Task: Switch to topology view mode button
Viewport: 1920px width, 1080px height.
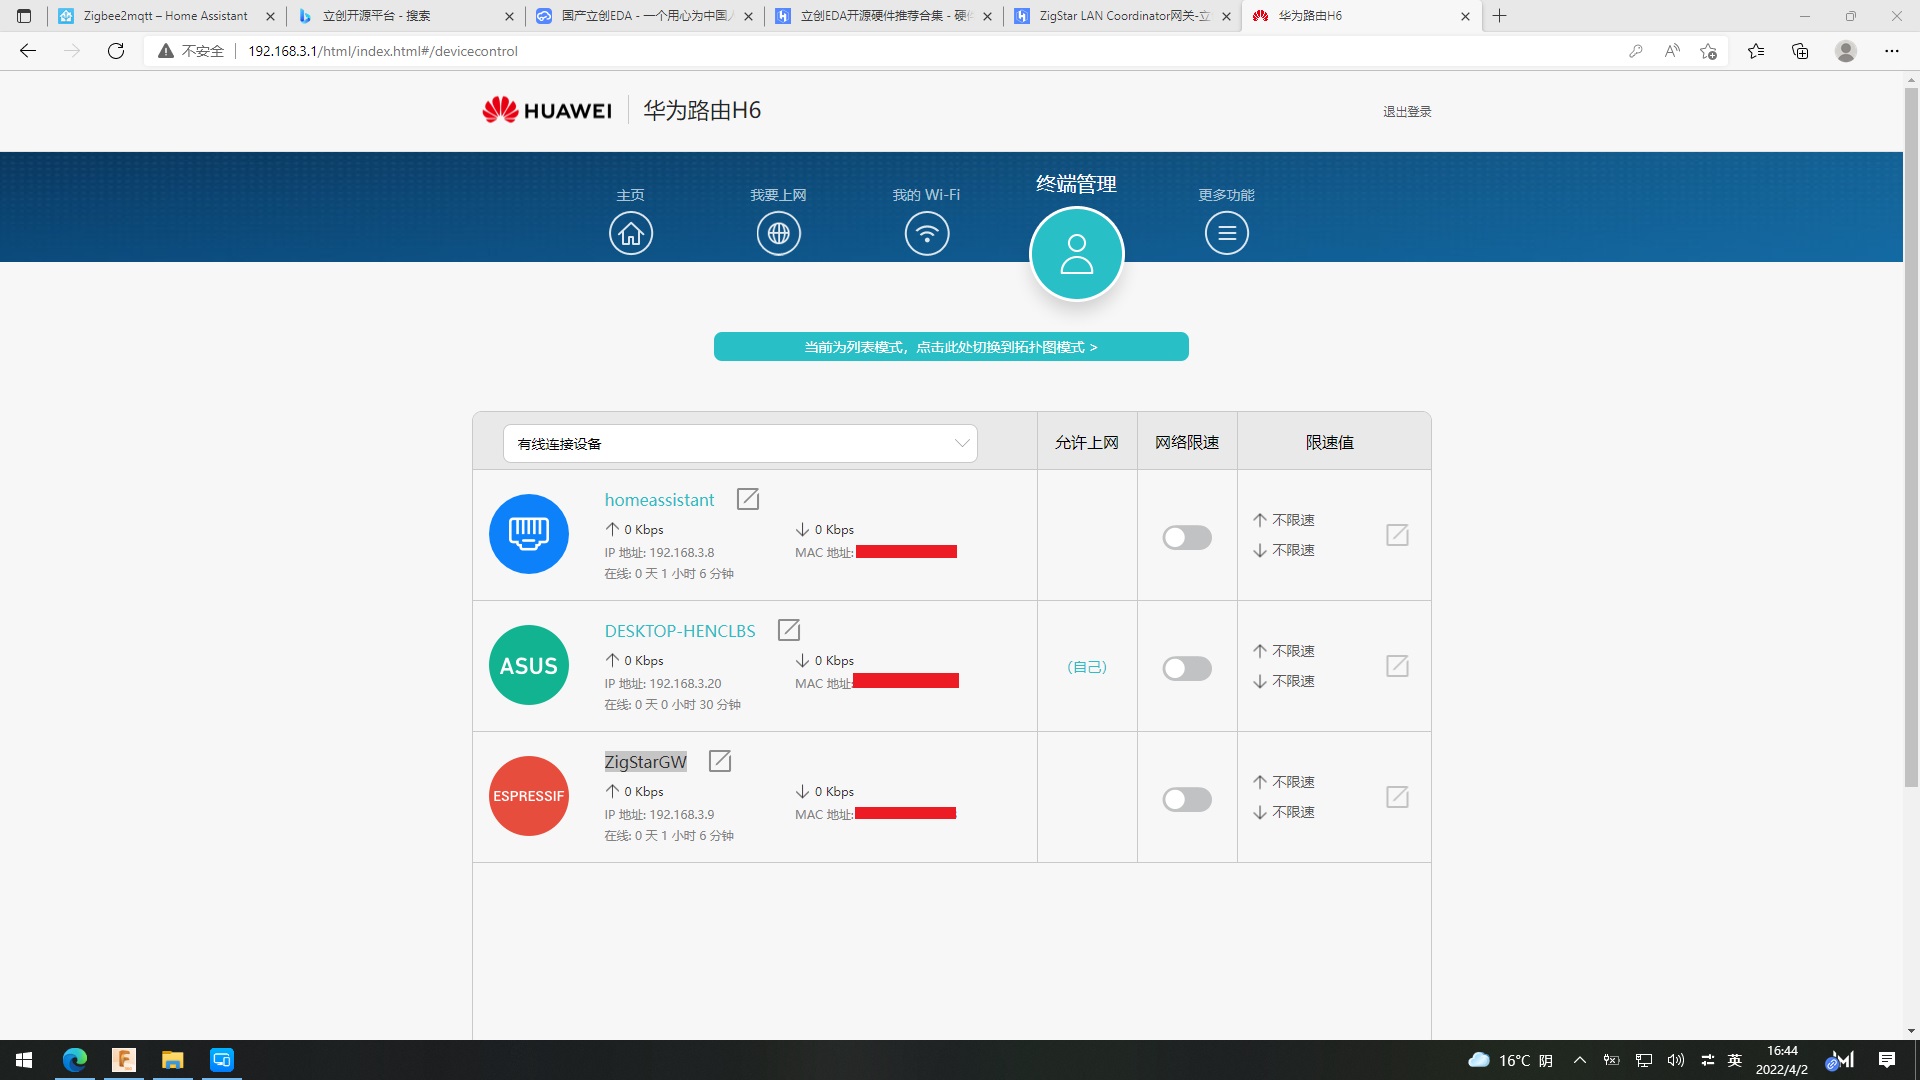Action: point(950,347)
